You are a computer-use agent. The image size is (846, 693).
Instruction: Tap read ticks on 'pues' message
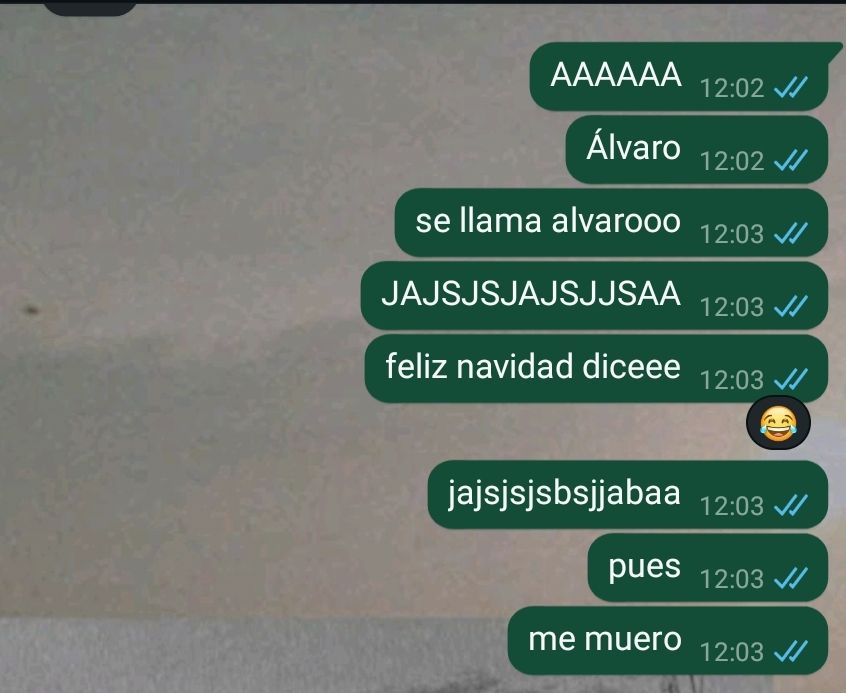[790, 579]
